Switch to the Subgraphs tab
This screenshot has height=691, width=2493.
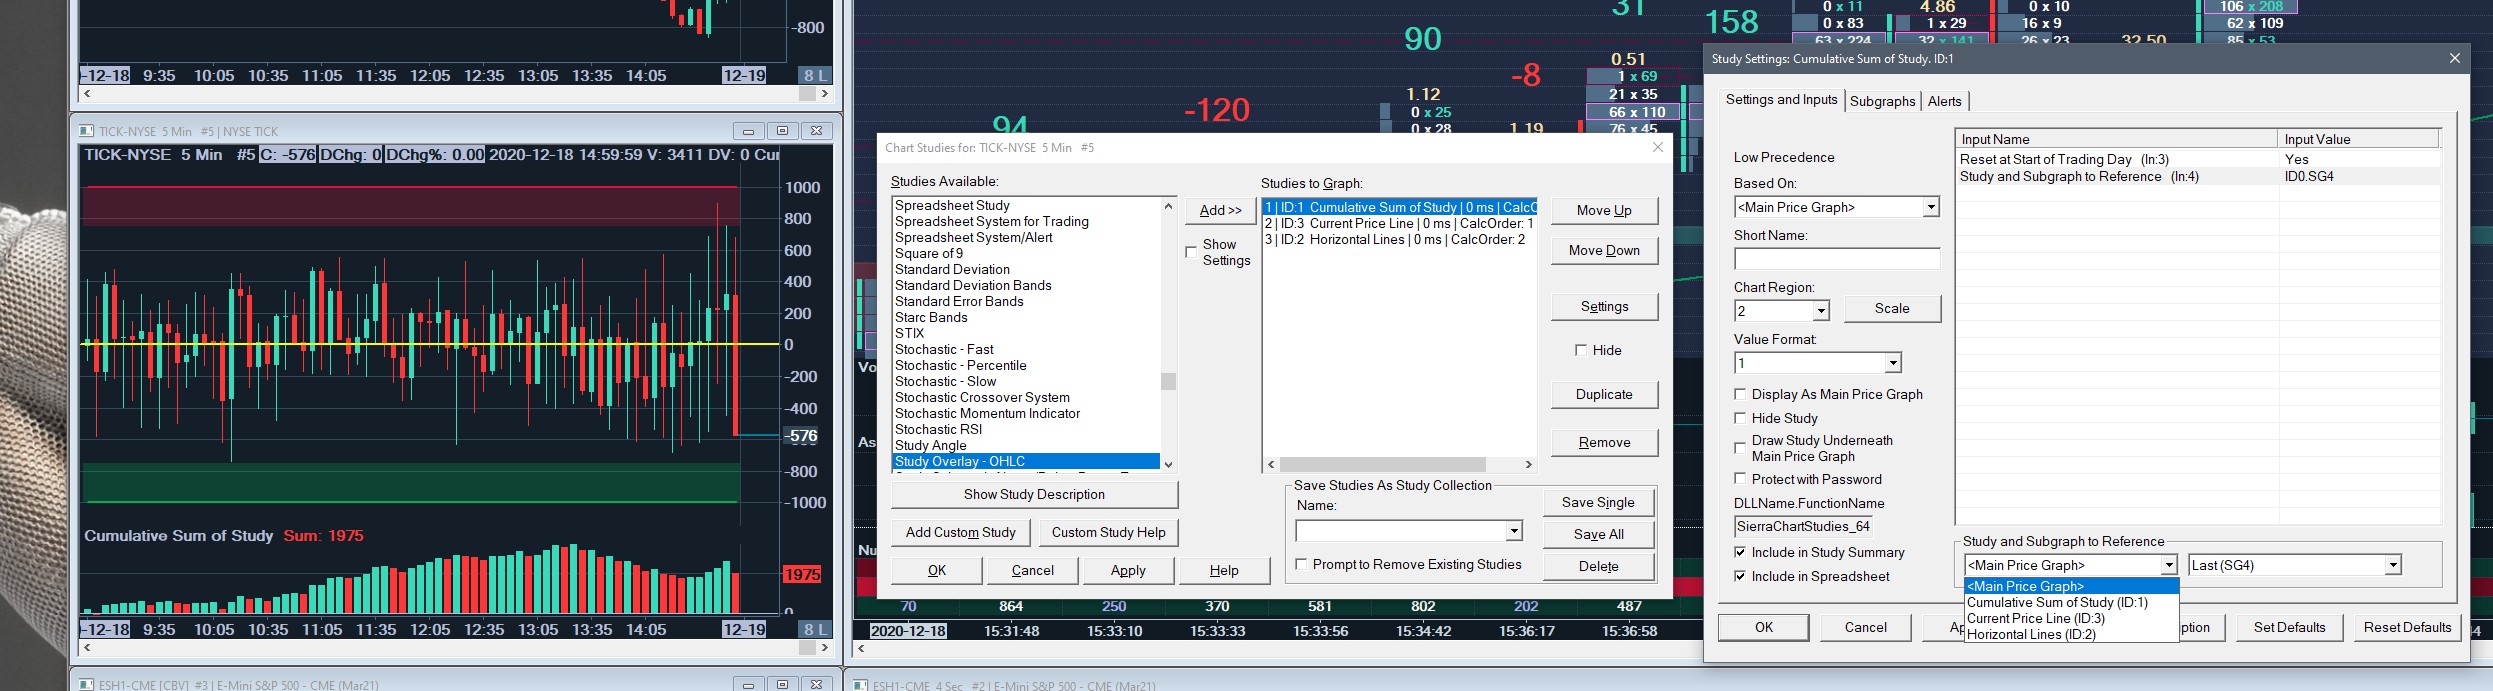[1882, 101]
